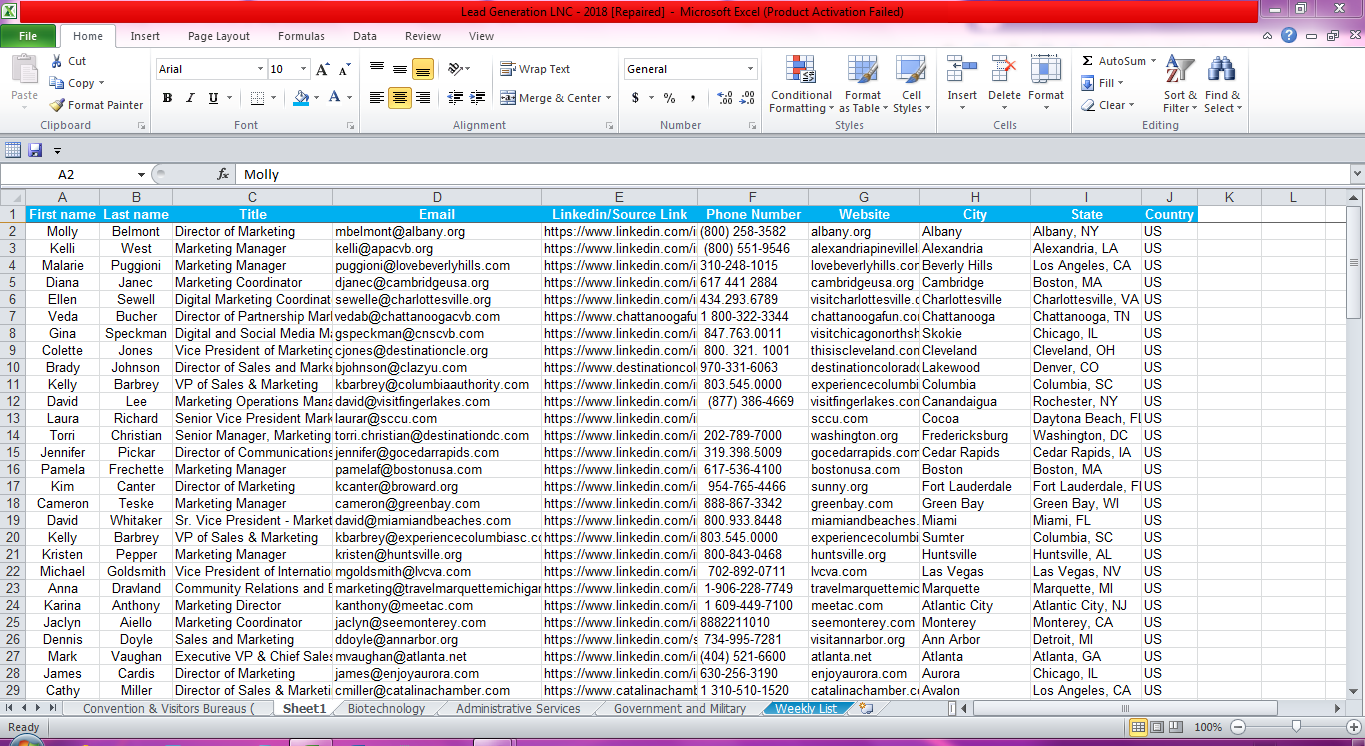
Task: Open the Name Box dropdown arrow
Action: (141, 175)
